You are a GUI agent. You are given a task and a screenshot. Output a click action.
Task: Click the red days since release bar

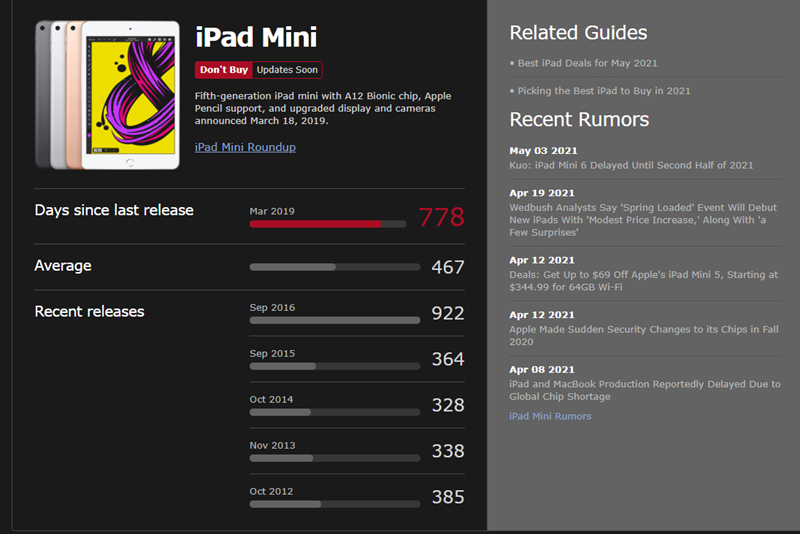[328, 224]
